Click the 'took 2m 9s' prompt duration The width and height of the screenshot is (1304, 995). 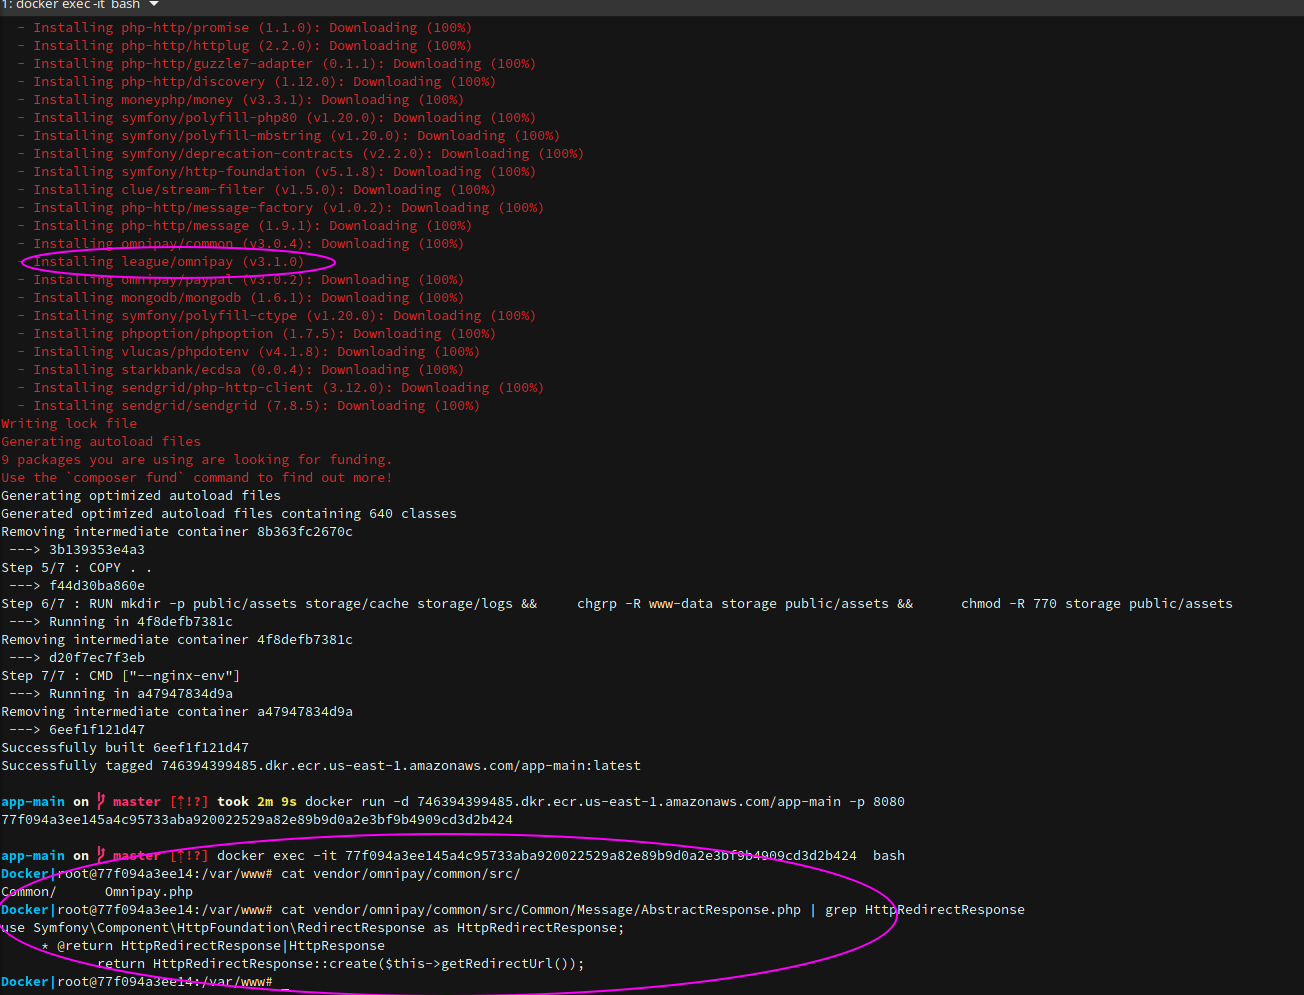(x=257, y=802)
